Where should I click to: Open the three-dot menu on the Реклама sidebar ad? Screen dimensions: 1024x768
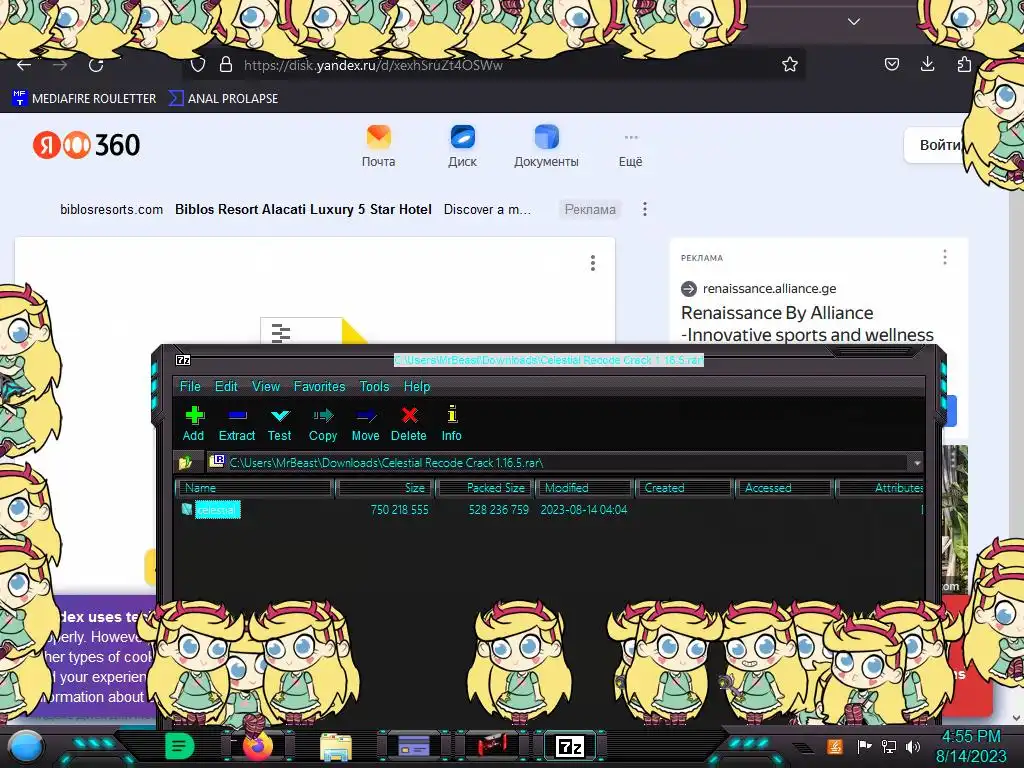[x=945, y=257]
